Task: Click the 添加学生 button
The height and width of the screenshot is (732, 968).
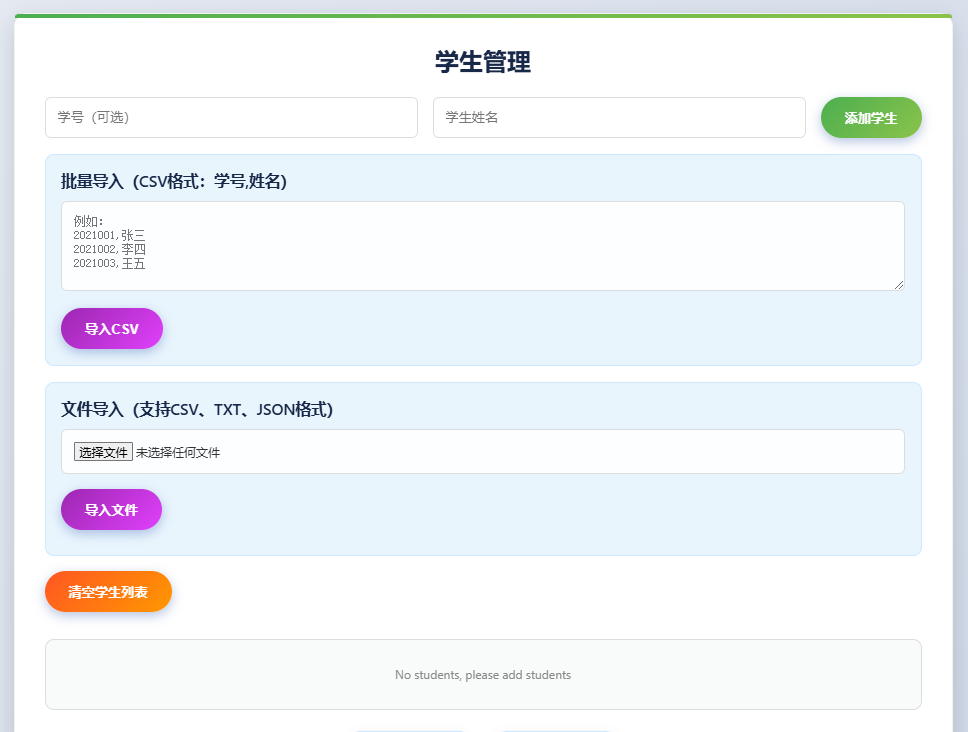Action: pyautogui.click(x=871, y=117)
